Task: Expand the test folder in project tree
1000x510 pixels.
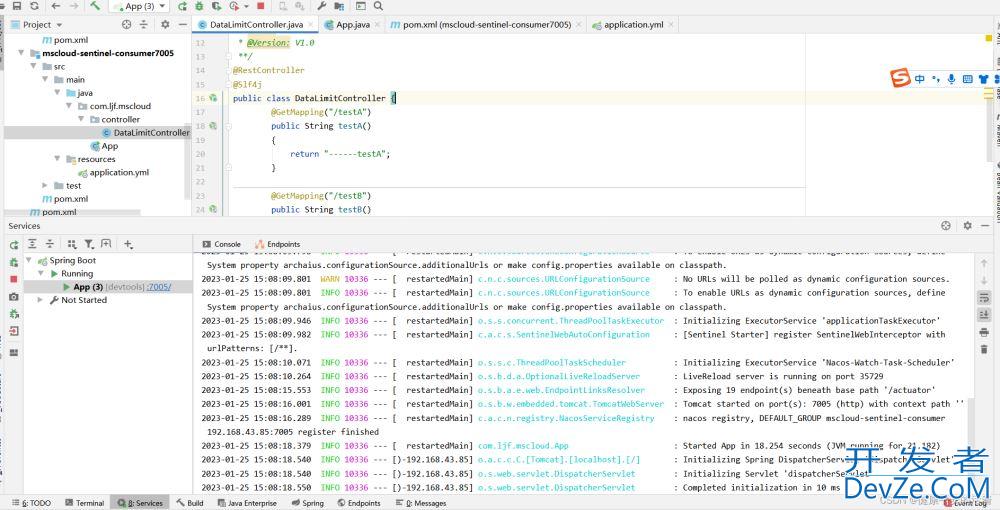Action: click(x=45, y=186)
